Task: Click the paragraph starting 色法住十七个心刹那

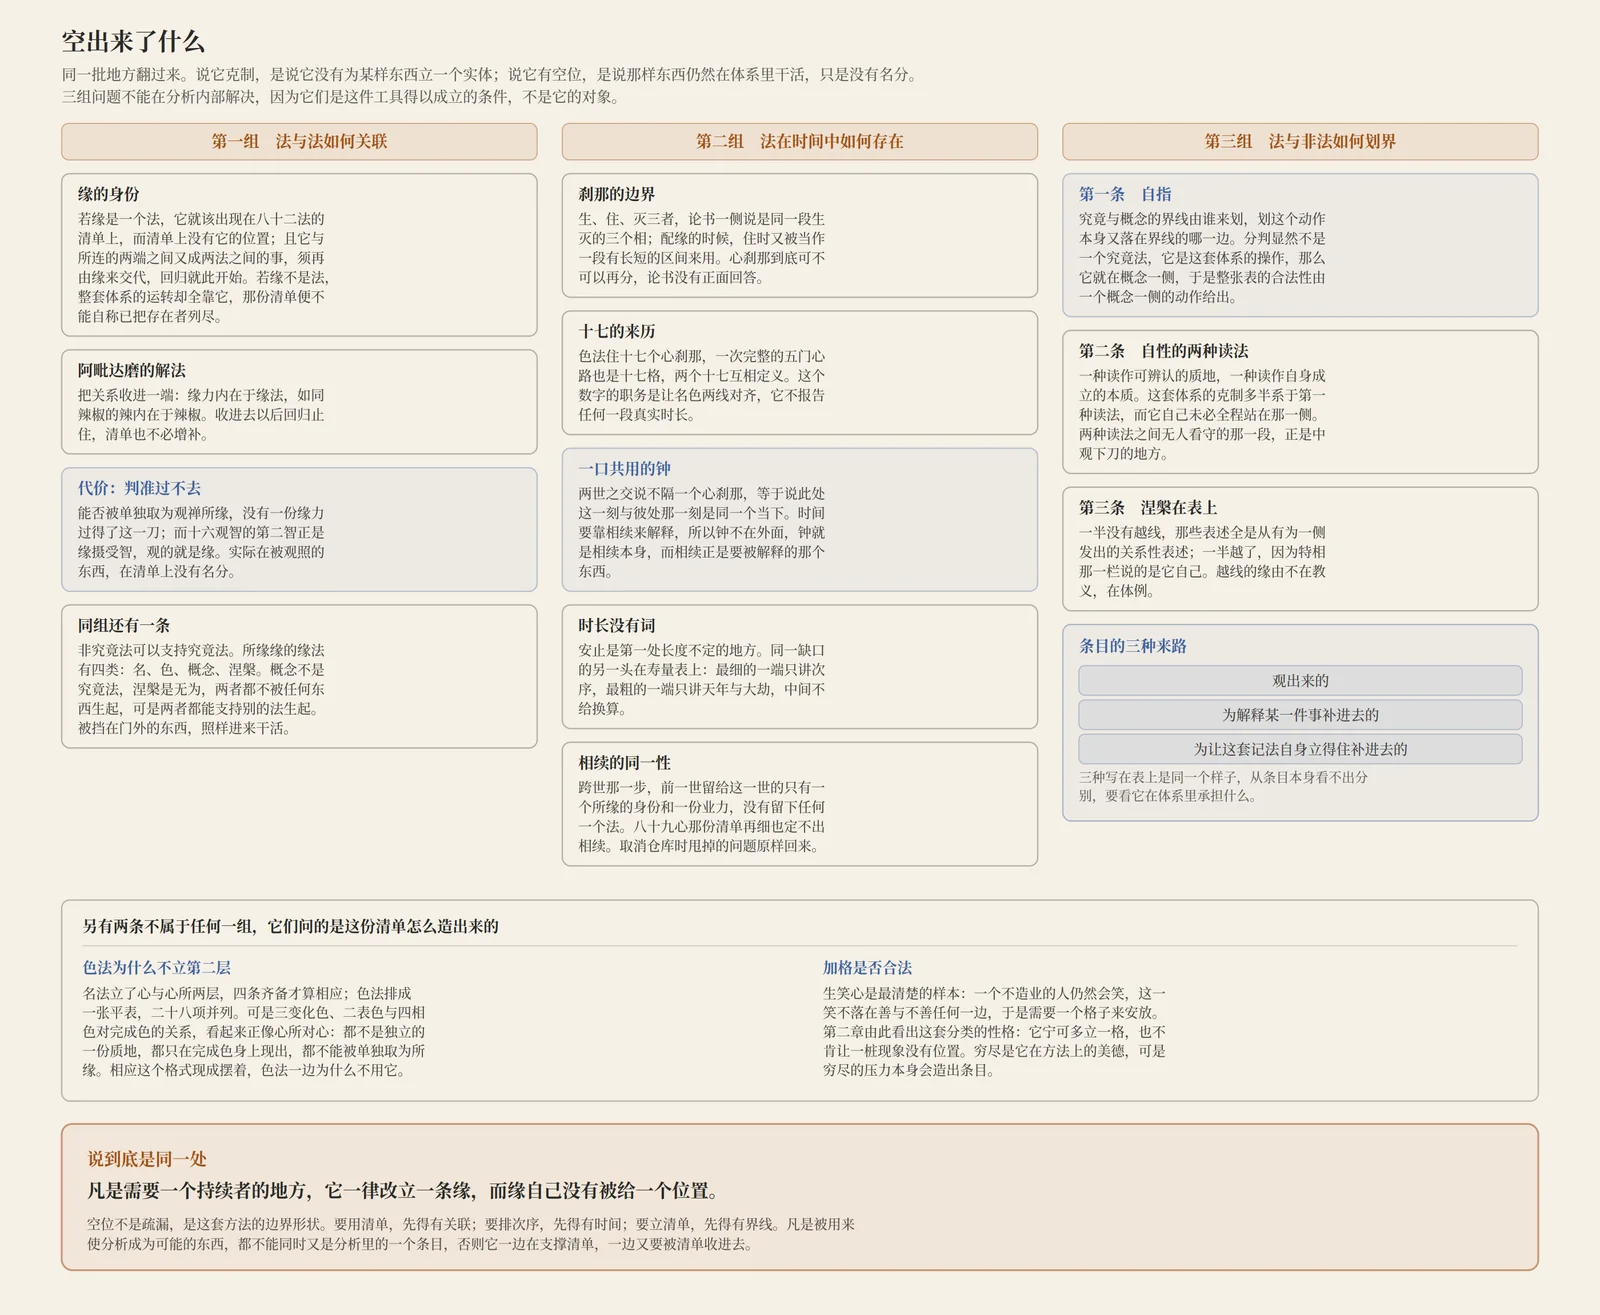Action: (x=702, y=385)
